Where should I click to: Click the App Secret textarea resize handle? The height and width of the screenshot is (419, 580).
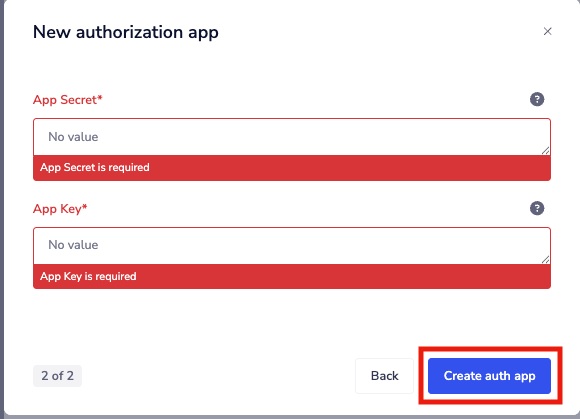pos(545,150)
